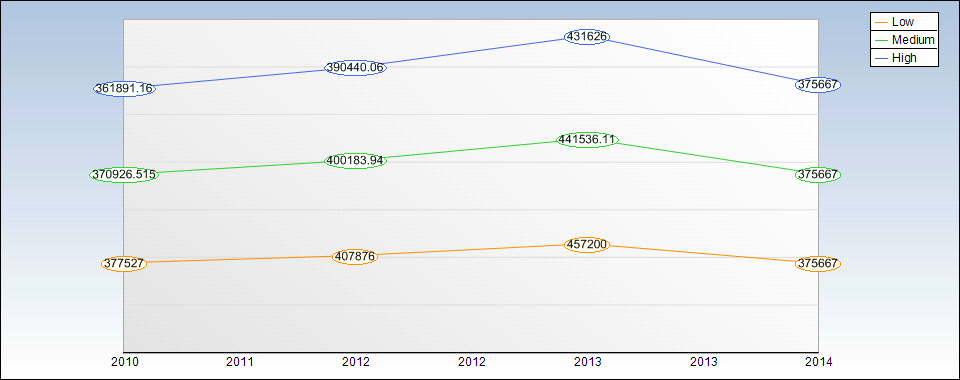Click the 2011 axis label
The image size is (960, 380).
tap(240, 362)
